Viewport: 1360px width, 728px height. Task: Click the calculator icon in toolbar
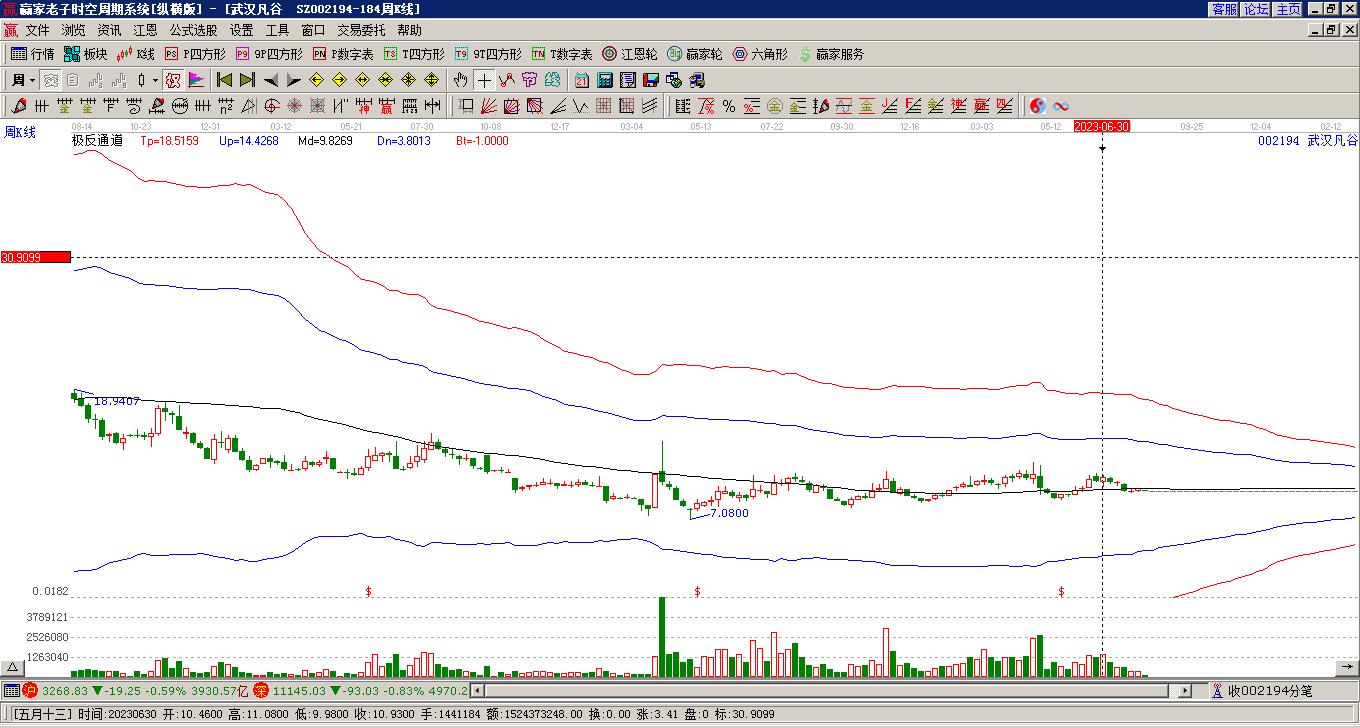604,80
